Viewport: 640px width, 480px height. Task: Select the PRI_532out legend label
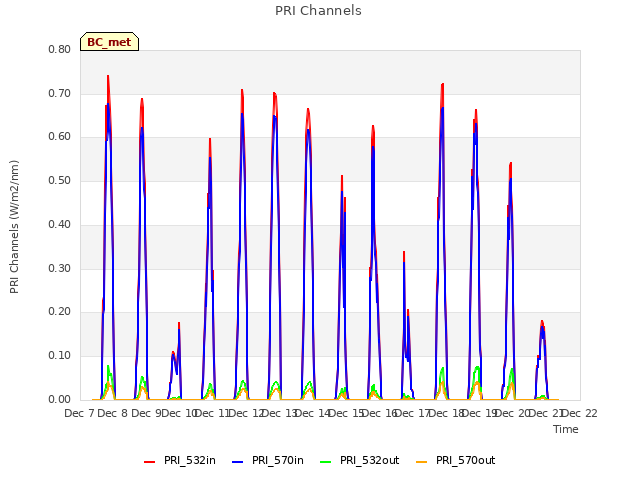(x=369, y=460)
